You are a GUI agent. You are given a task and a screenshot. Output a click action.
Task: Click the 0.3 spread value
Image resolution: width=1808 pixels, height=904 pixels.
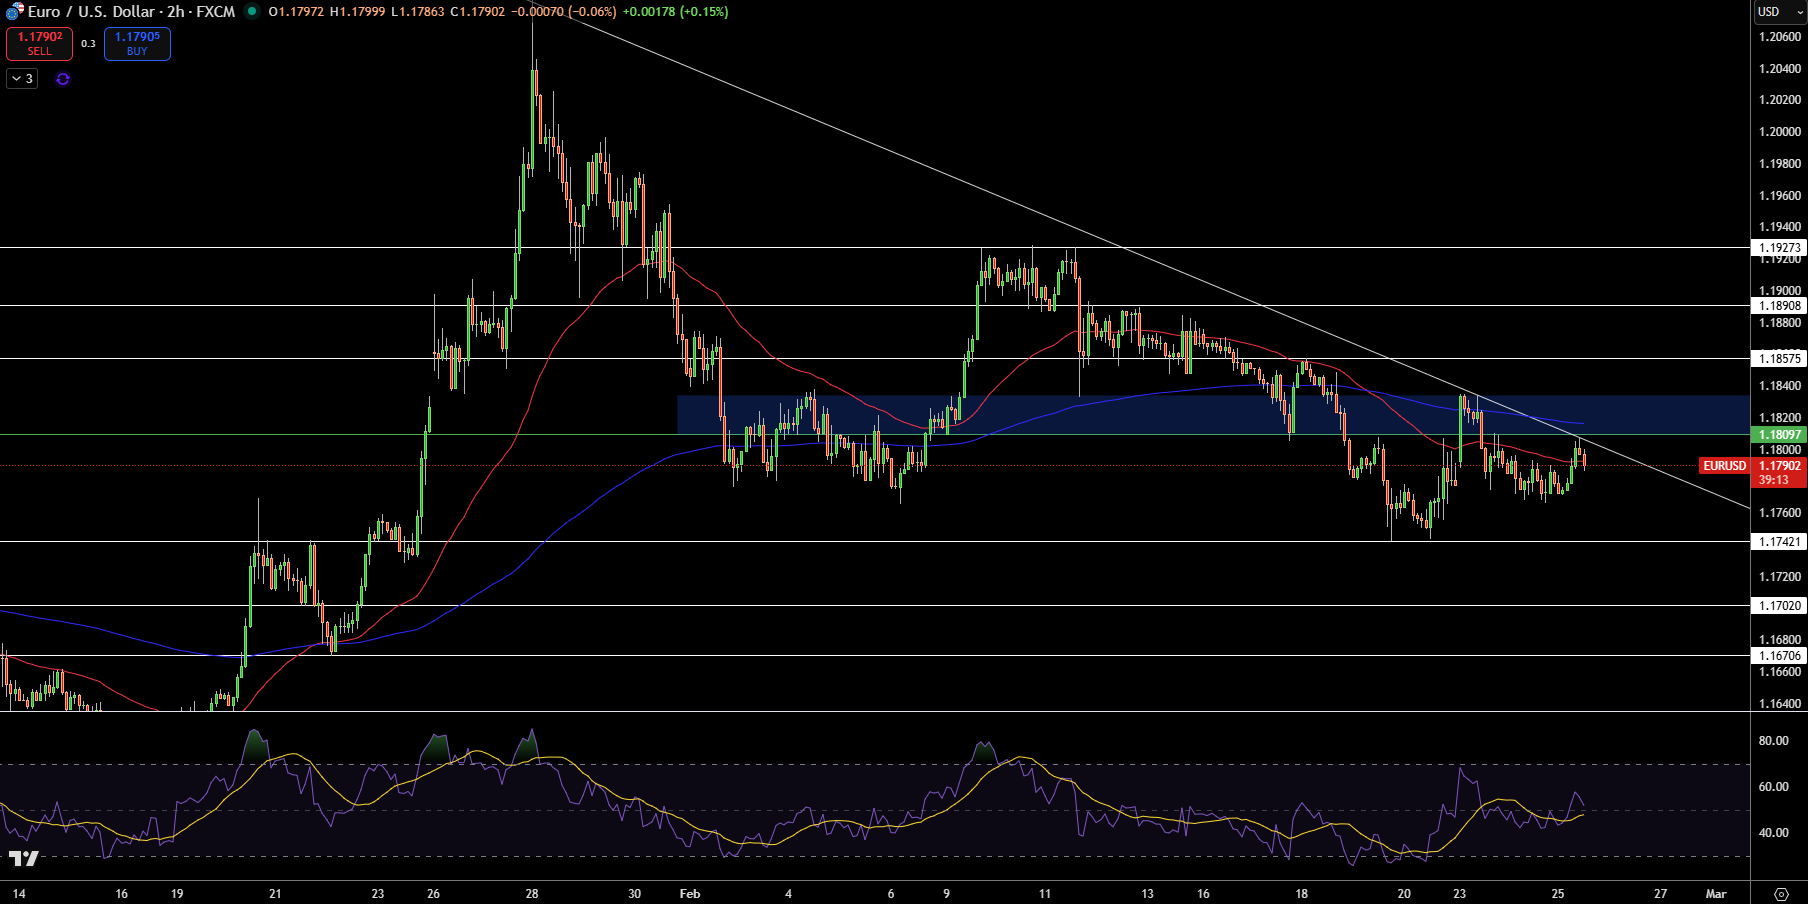pos(88,44)
